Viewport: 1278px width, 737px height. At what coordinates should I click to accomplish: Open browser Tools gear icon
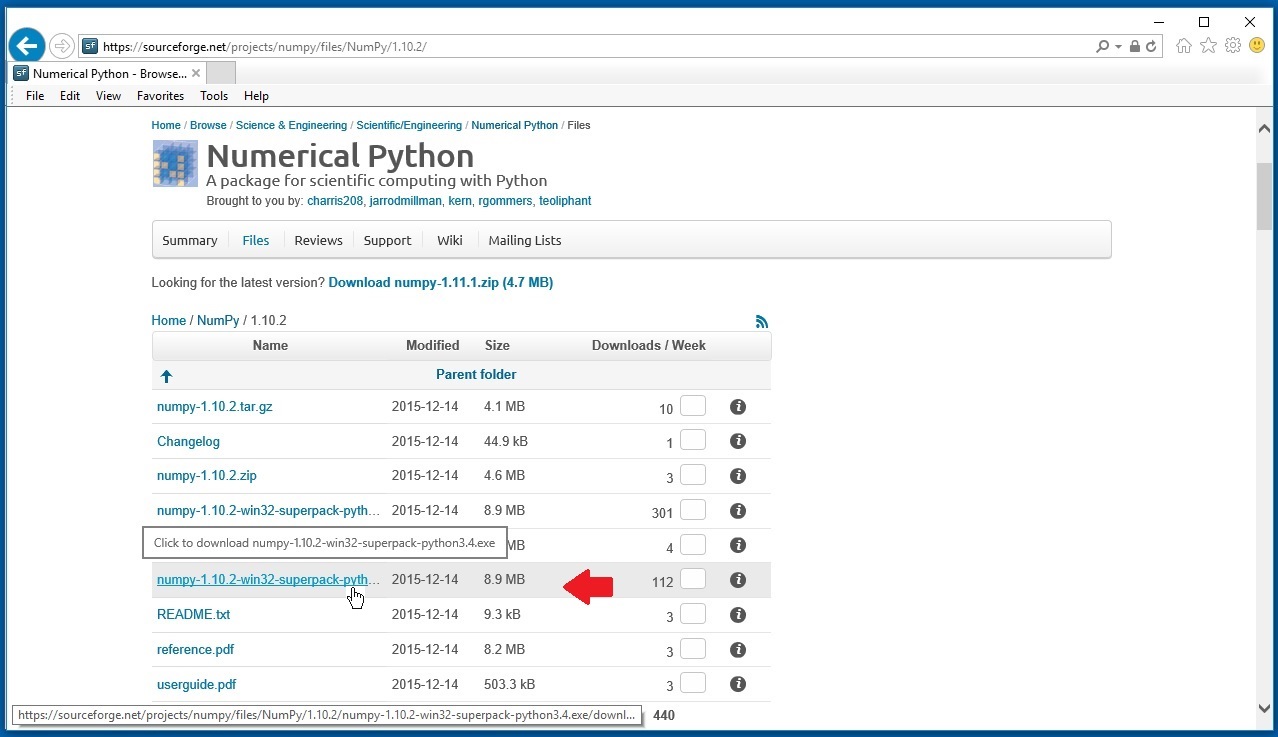coord(1233,46)
